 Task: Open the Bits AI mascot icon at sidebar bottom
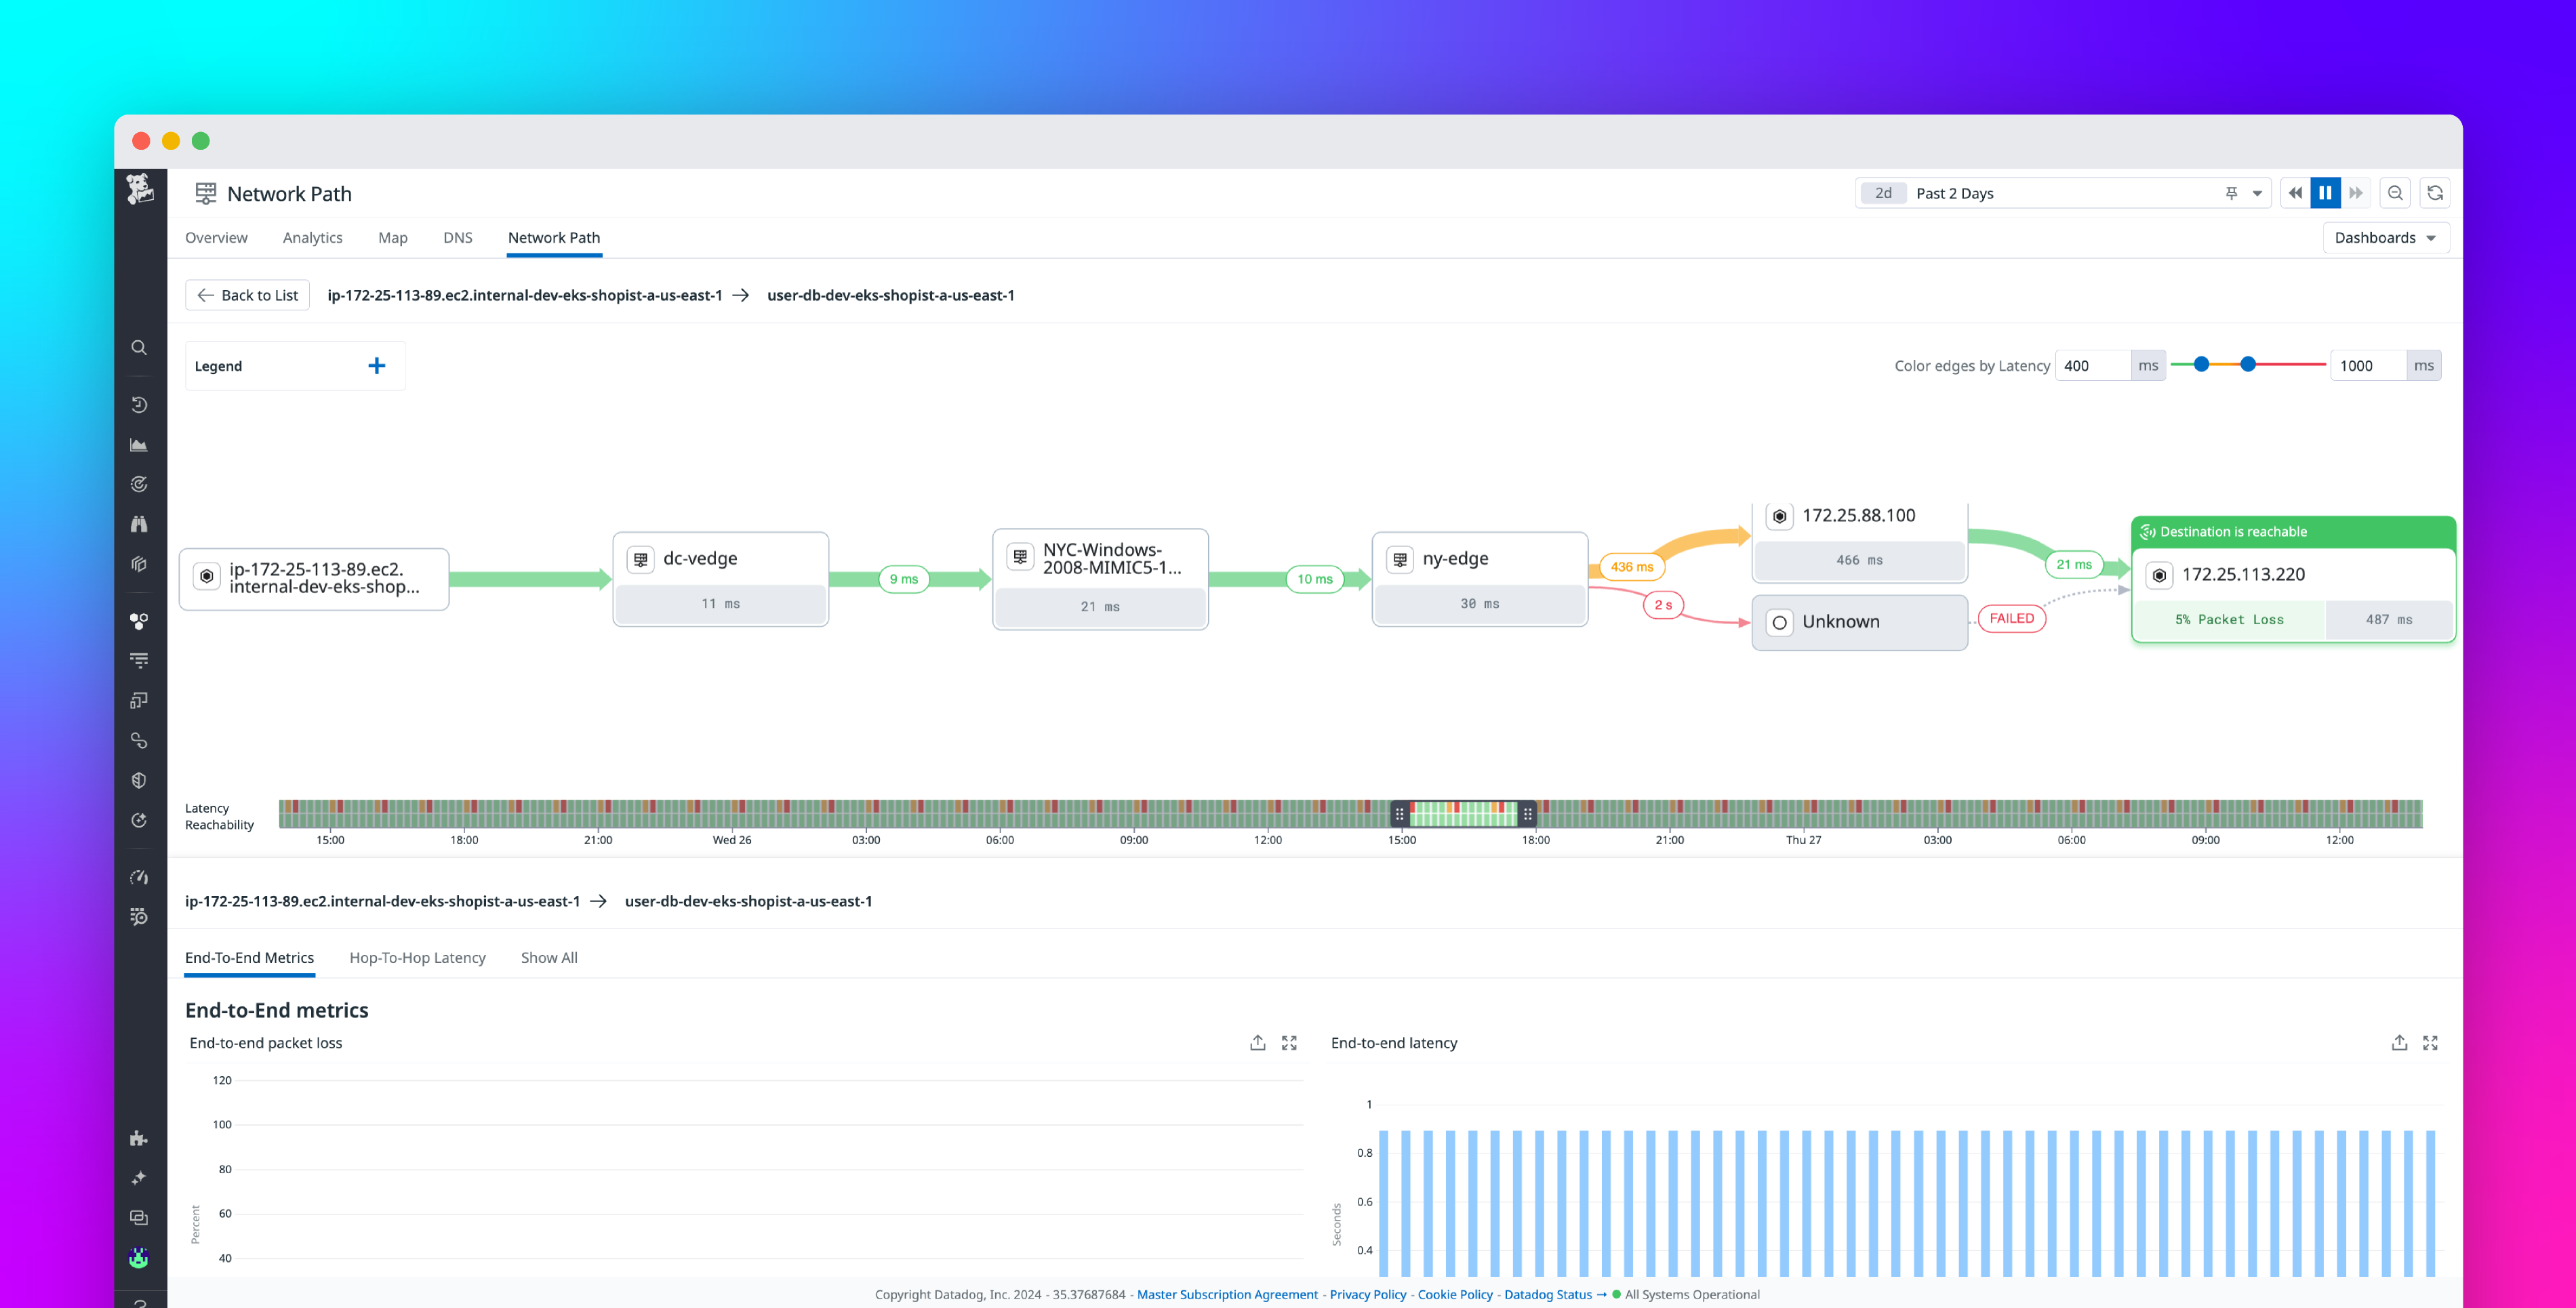(x=139, y=1257)
